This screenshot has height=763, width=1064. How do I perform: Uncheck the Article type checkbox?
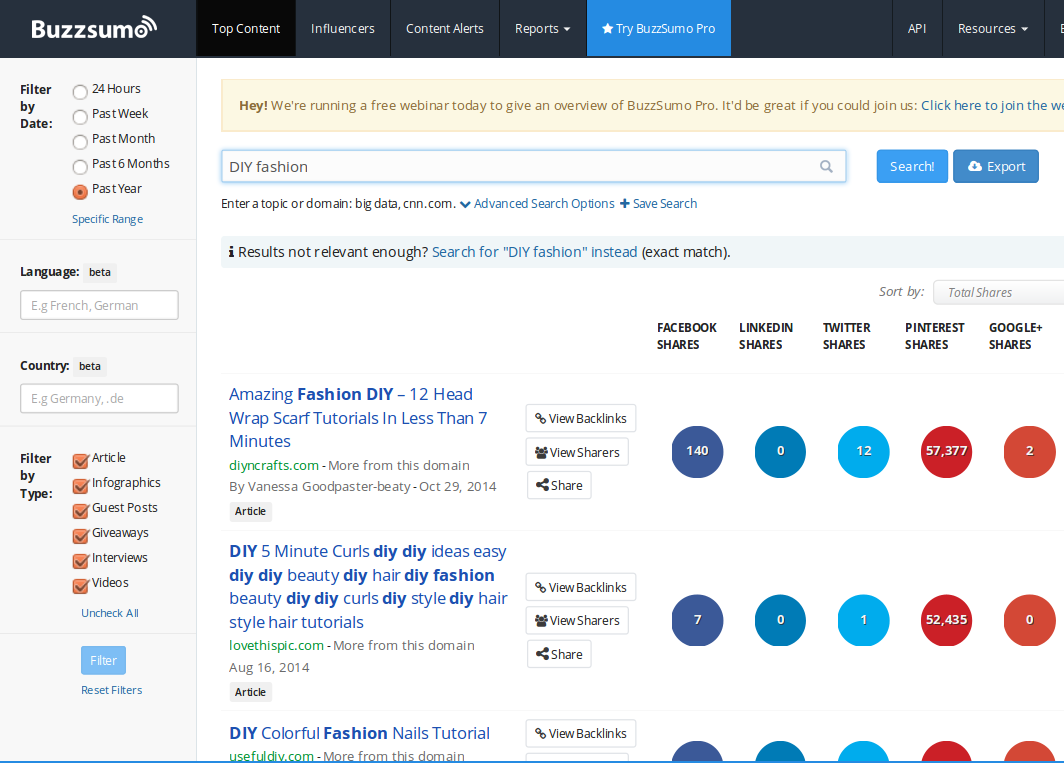click(81, 460)
